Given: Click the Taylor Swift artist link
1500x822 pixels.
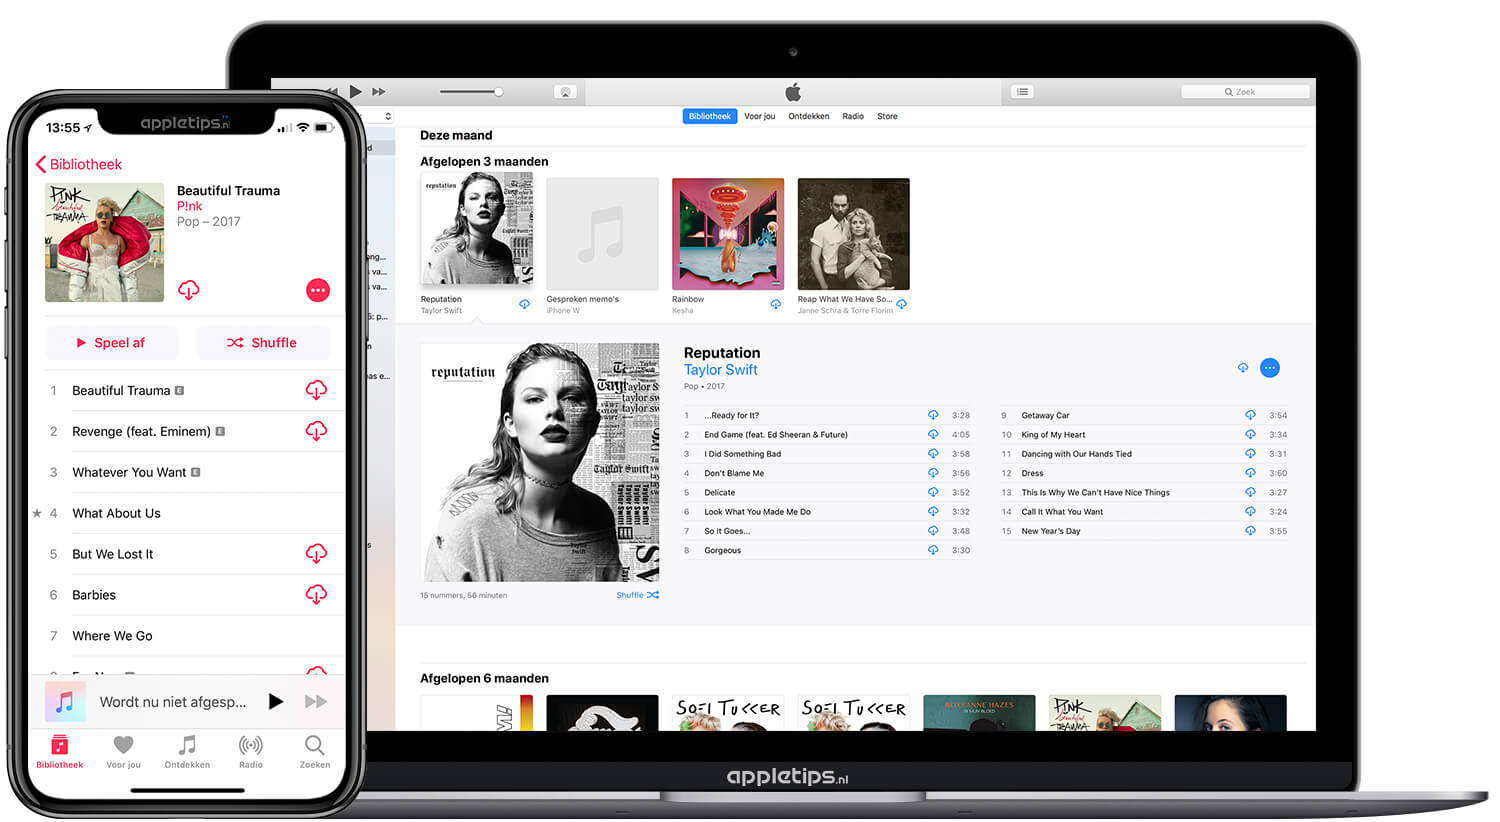Looking at the screenshot, I should pyautogui.click(x=721, y=370).
